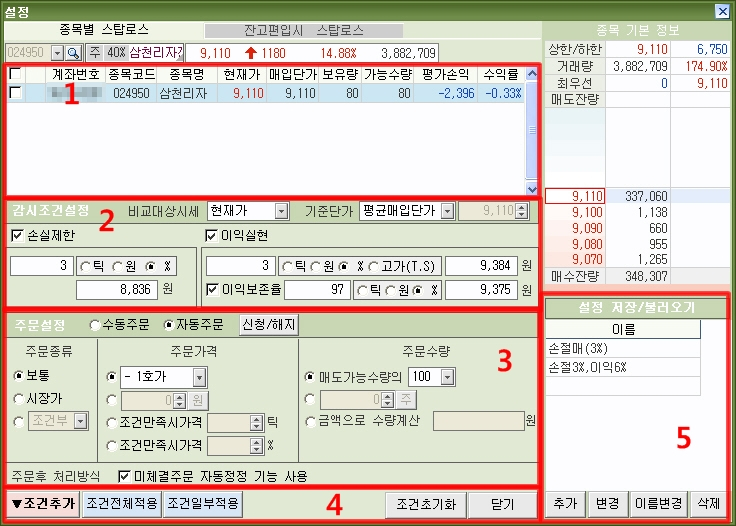
Task: Switch to the 종목별 스탑로스 tab
Action: pos(94,31)
